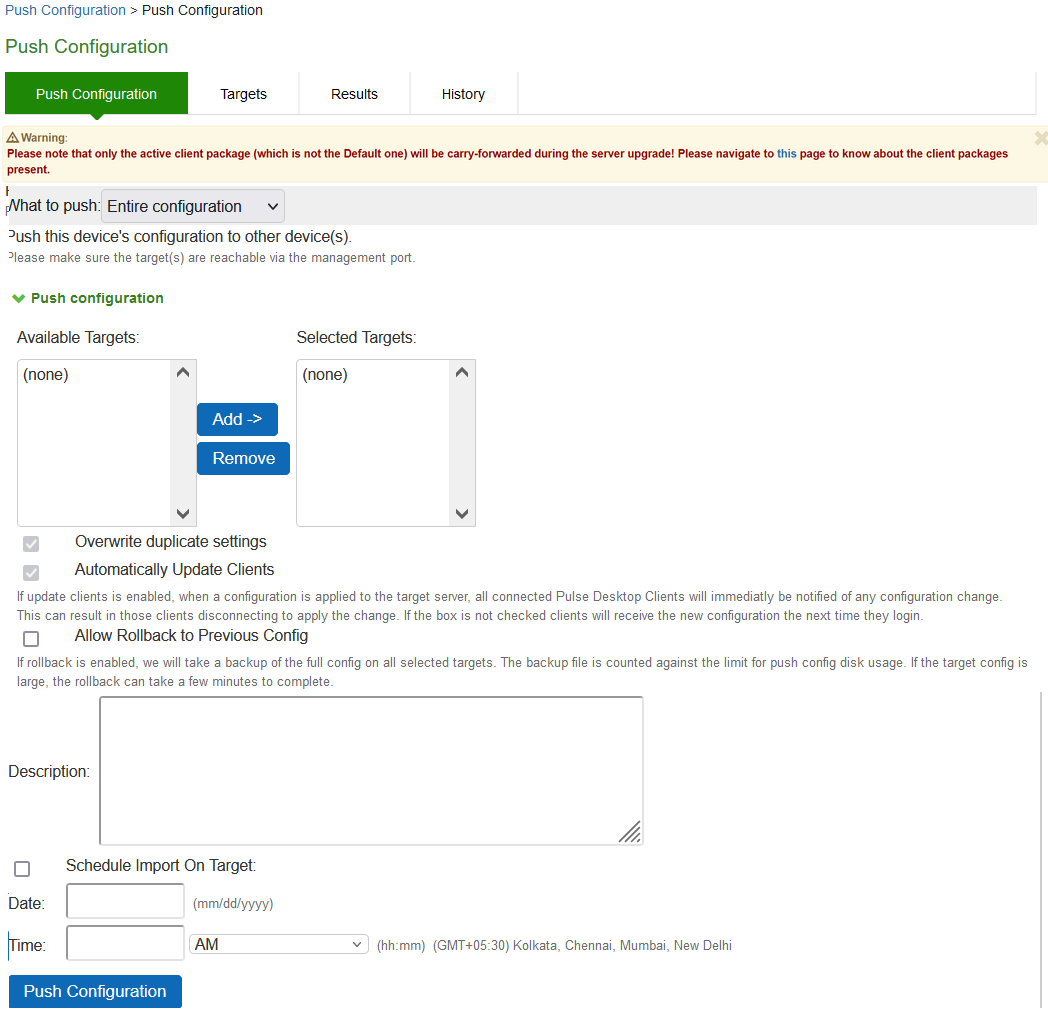
Task: Click the Allow Rollback to Previous Config label
Action: (191, 636)
